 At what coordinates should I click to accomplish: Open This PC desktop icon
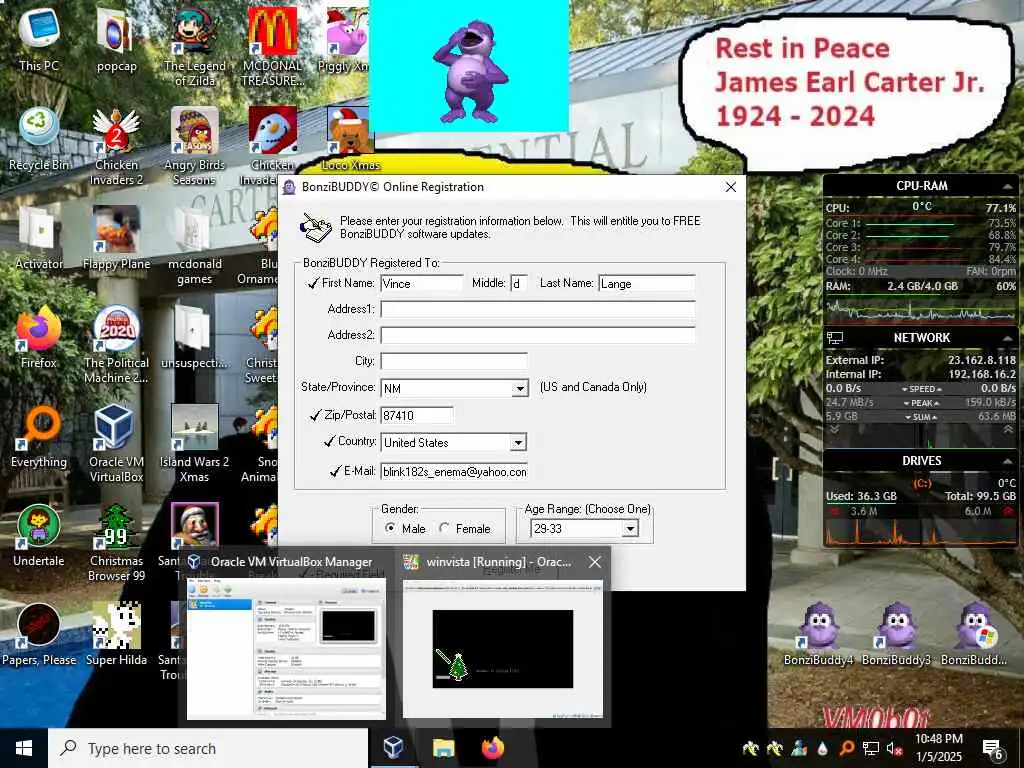click(x=39, y=39)
